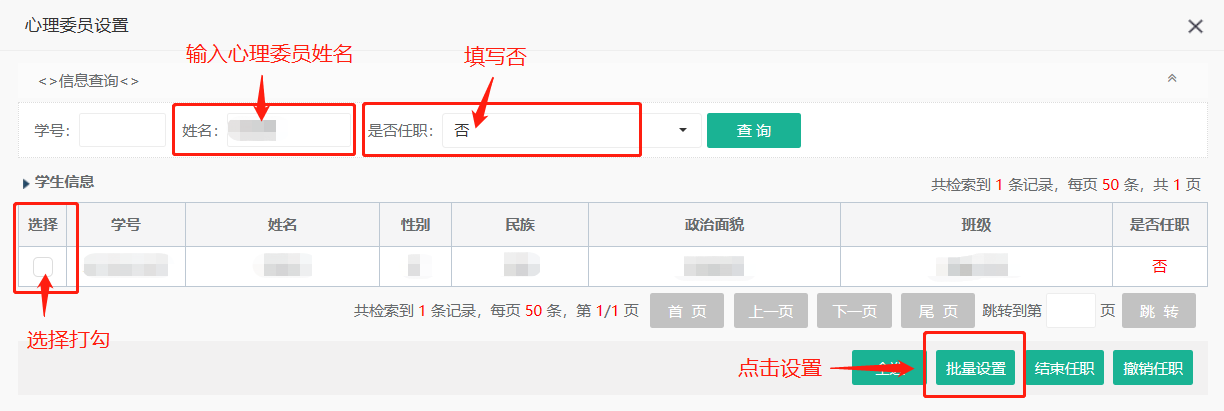Click the 批量设置 button
1224x411 pixels.
tap(976, 368)
